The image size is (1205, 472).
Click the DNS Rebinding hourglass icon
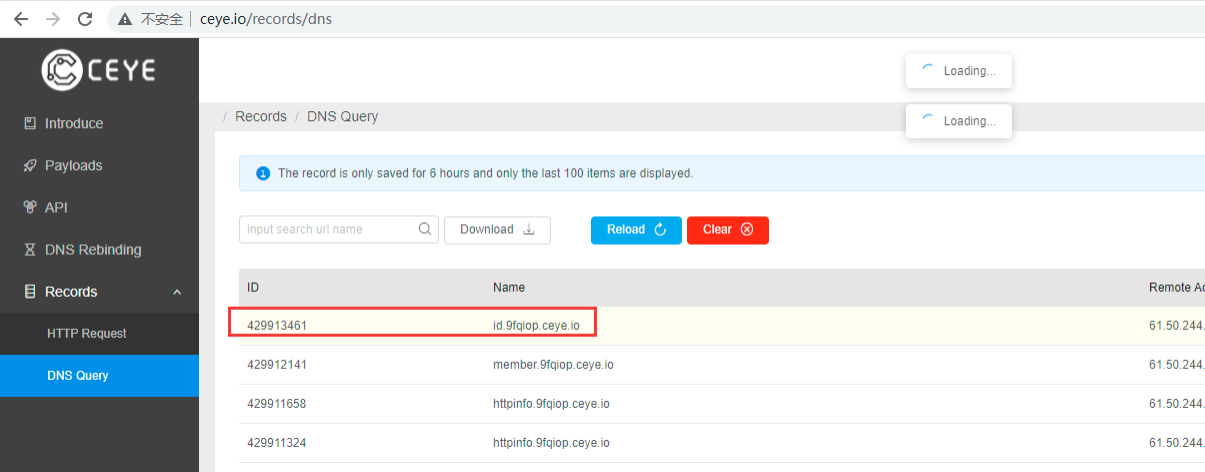point(30,250)
